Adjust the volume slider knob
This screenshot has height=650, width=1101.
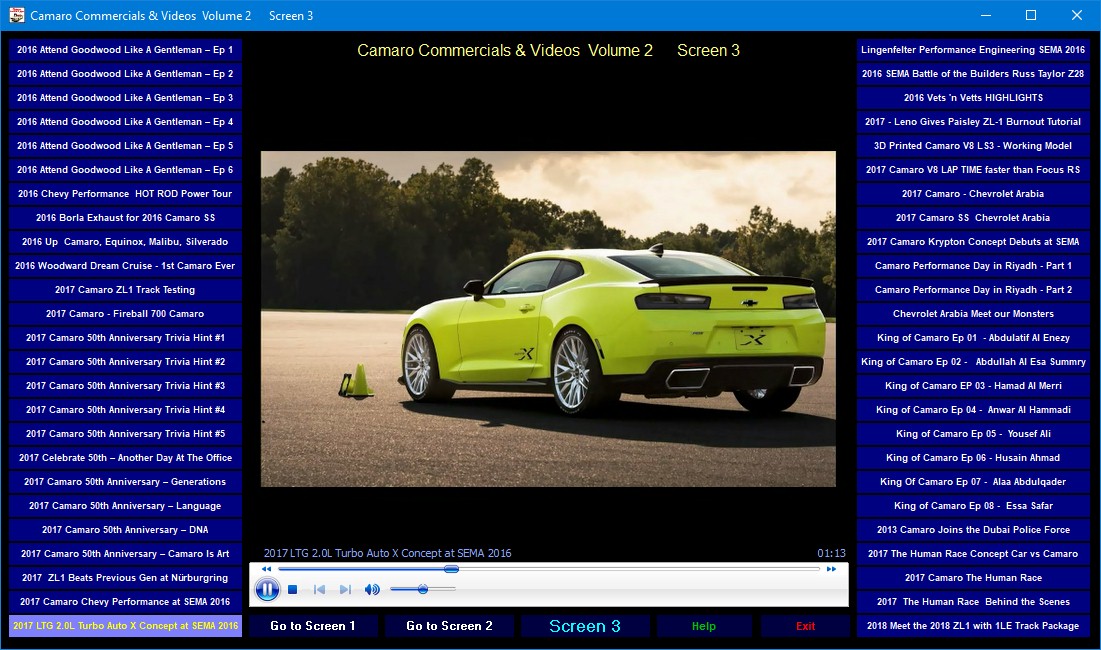423,589
